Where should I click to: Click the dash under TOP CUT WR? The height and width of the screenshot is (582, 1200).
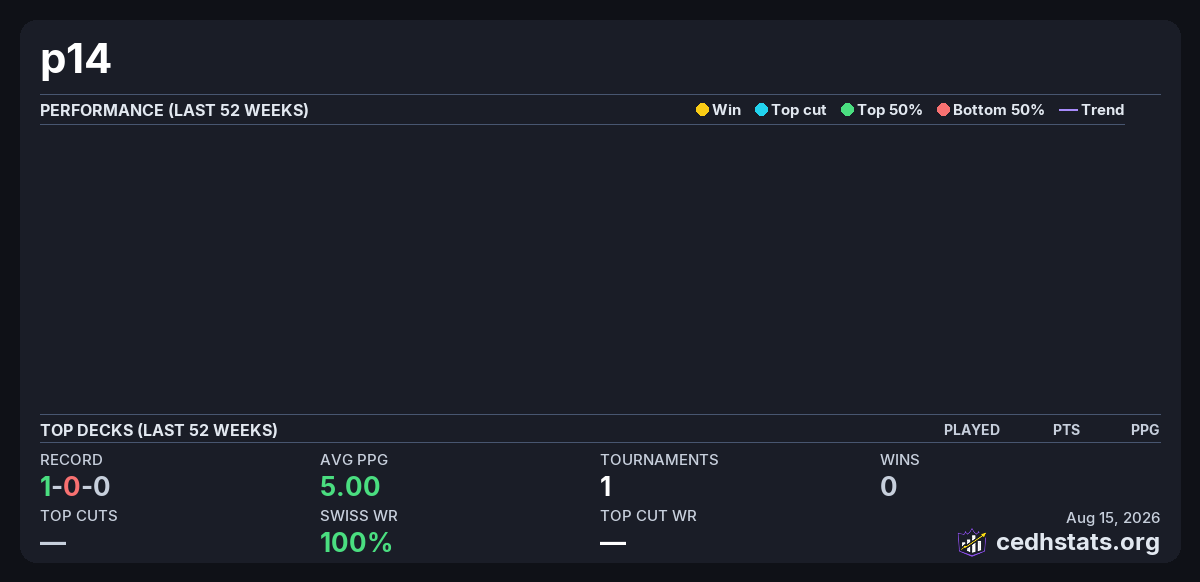[x=613, y=543]
